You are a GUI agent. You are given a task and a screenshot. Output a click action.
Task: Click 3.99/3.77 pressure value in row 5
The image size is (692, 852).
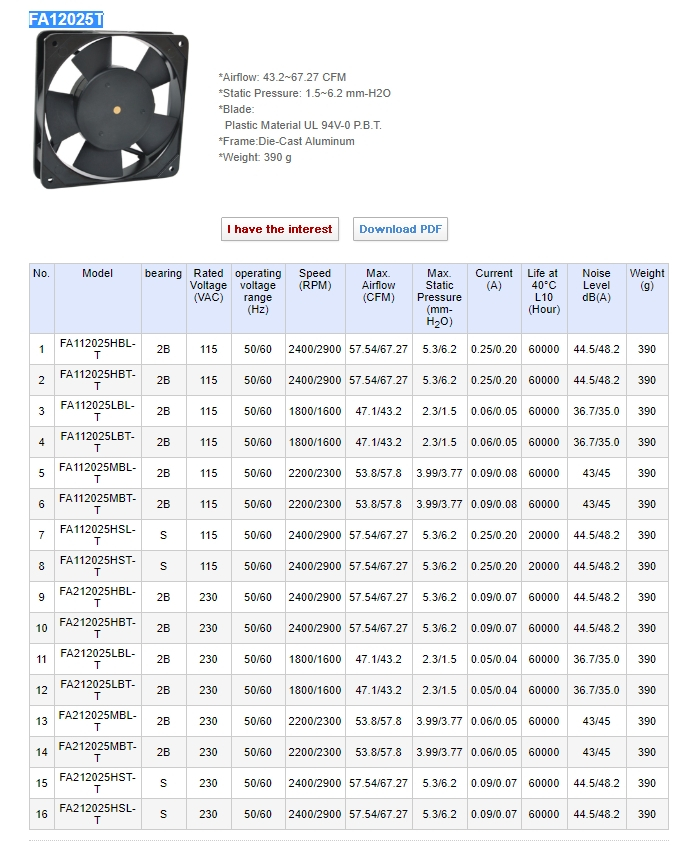(439, 473)
